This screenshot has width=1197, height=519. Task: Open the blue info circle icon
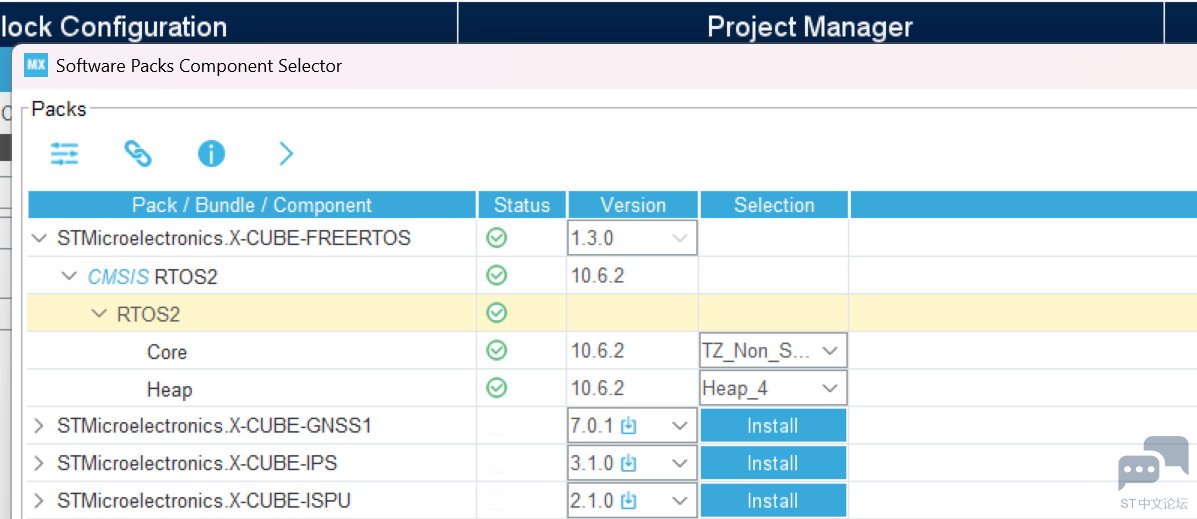[x=211, y=154]
